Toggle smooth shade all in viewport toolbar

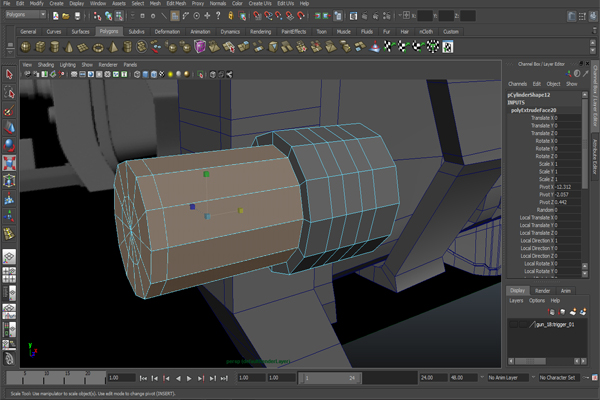(145, 74)
